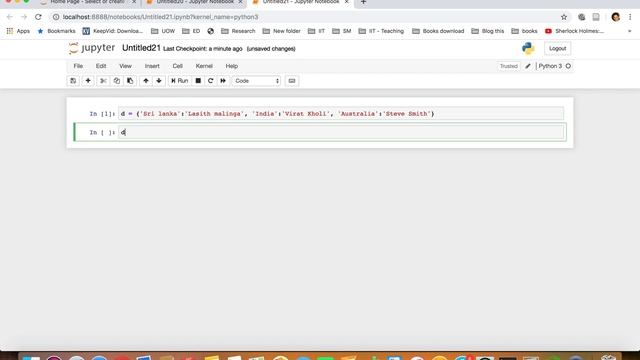Open the command palette keyboard icon
The width and height of the screenshot is (640, 360).
[292, 81]
